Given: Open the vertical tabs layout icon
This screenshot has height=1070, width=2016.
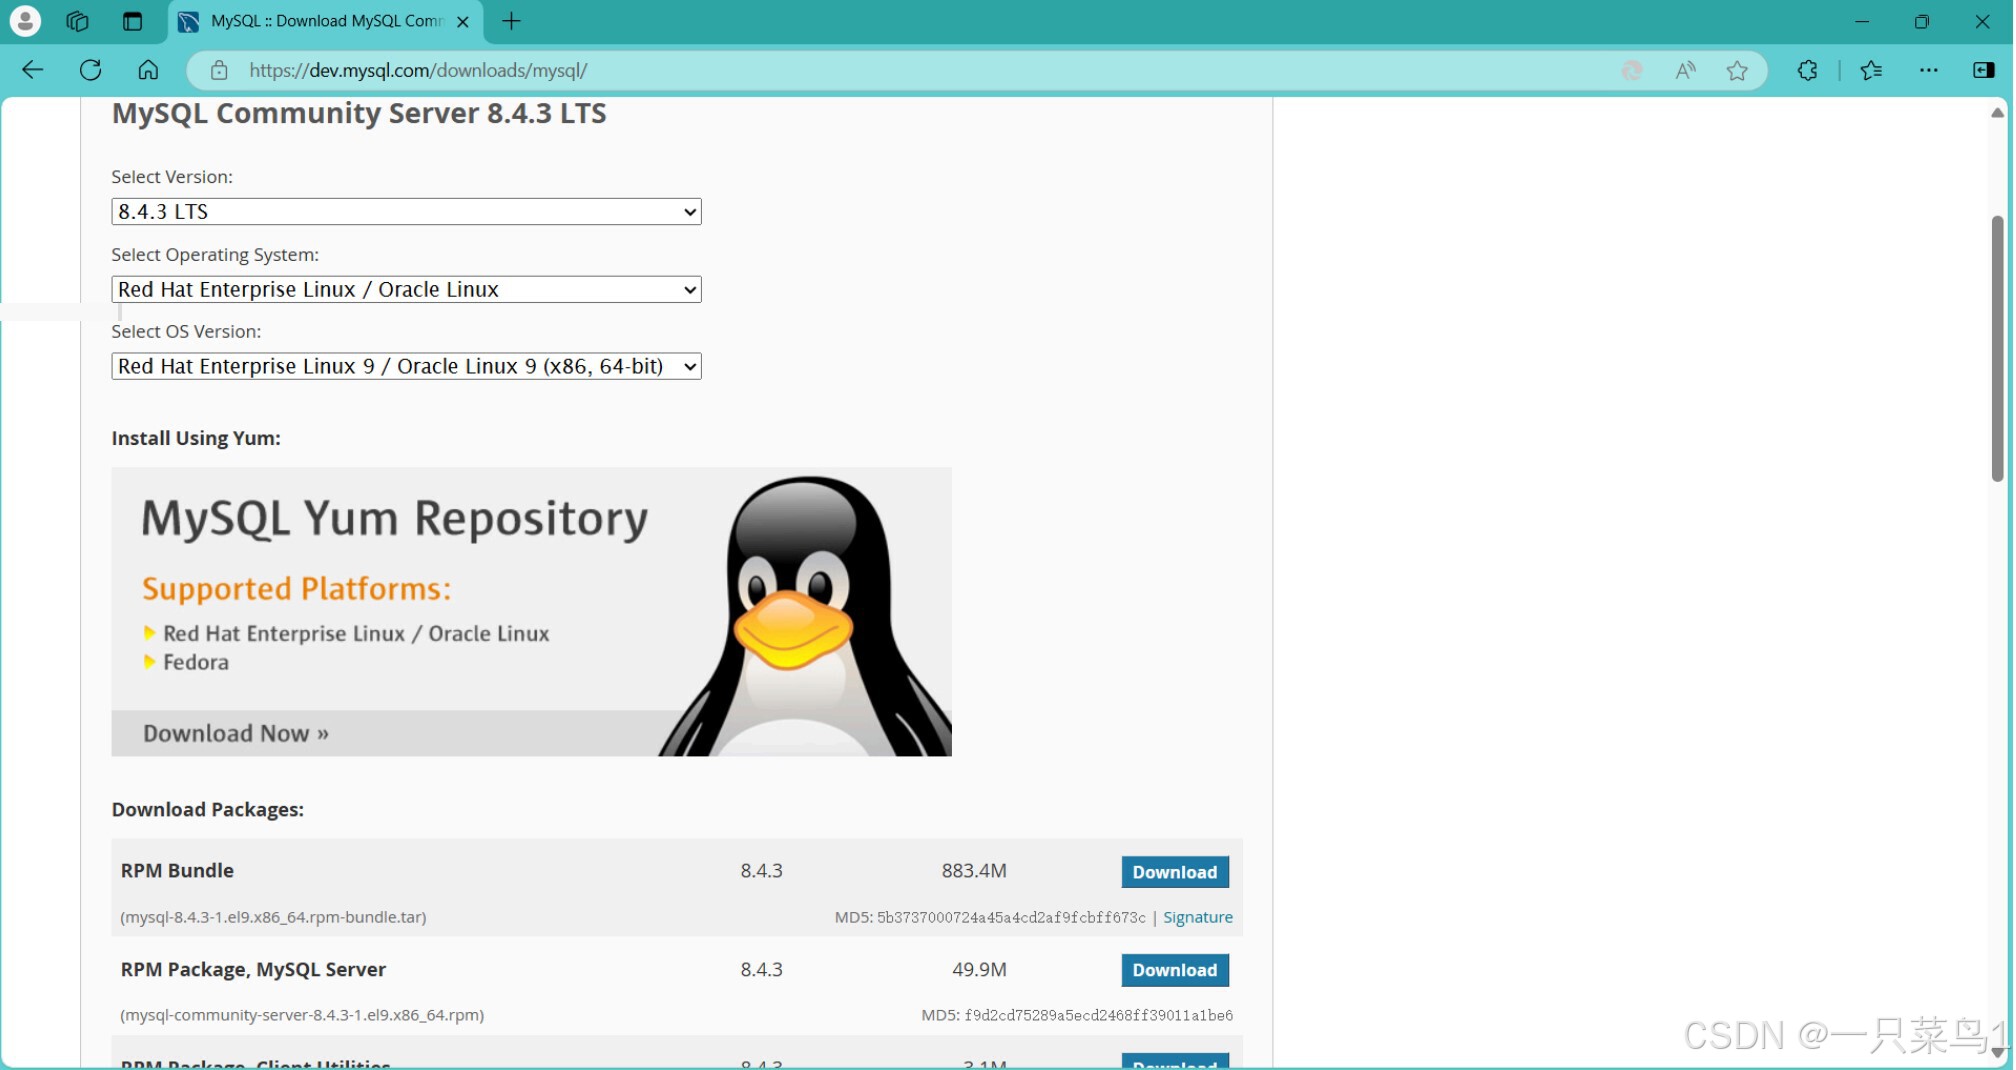Looking at the screenshot, I should (x=132, y=20).
